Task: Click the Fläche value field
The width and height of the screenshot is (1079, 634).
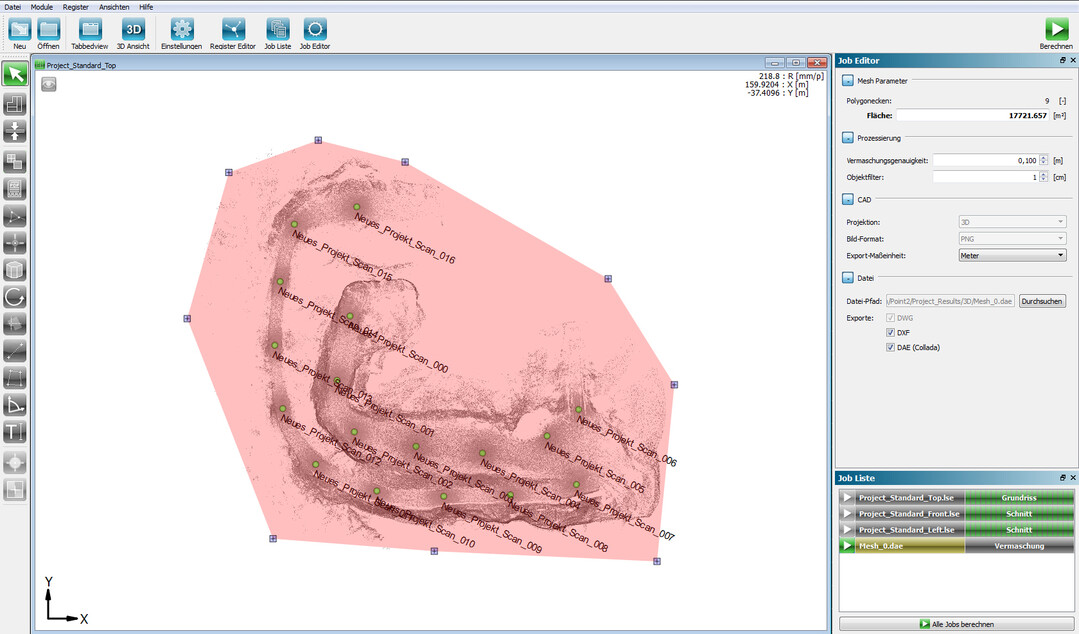Action: tap(972, 116)
